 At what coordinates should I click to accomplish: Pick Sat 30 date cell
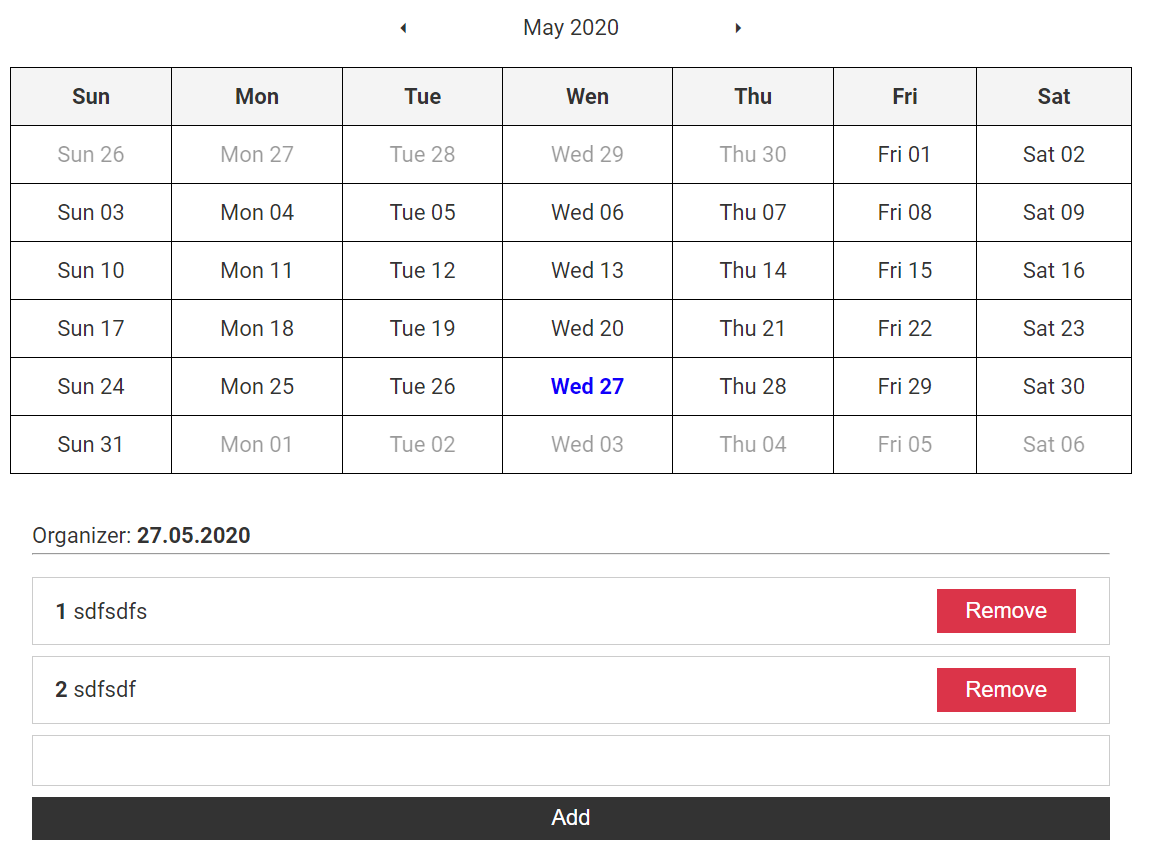tap(1053, 387)
